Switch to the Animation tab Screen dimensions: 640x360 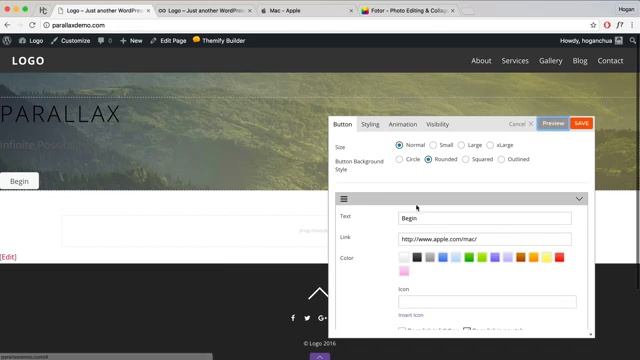(403, 124)
